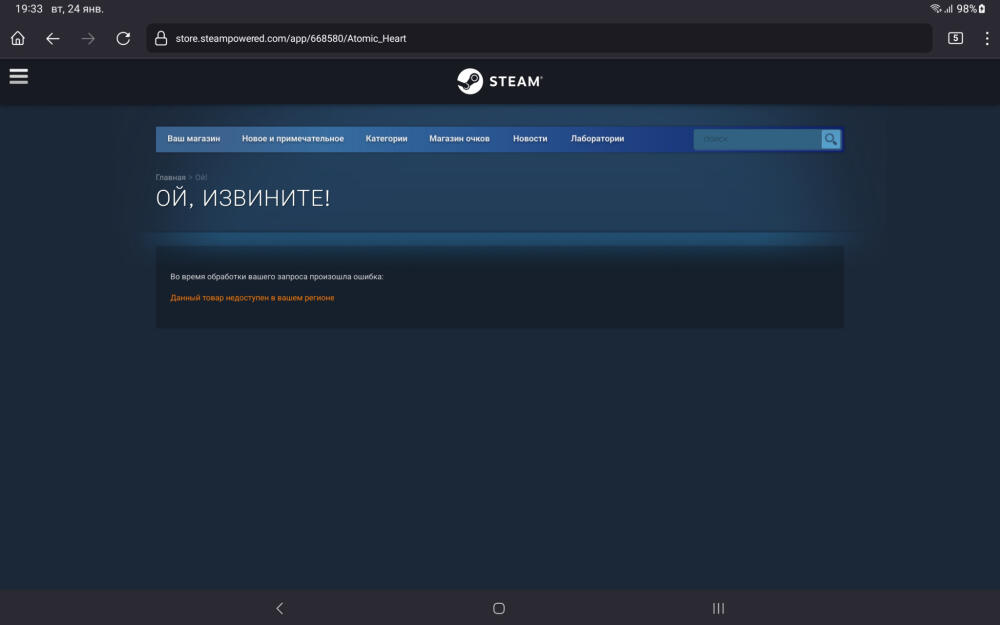This screenshot has width=1000, height=625.
Task: Click the error processing request text
Action: tap(277, 277)
